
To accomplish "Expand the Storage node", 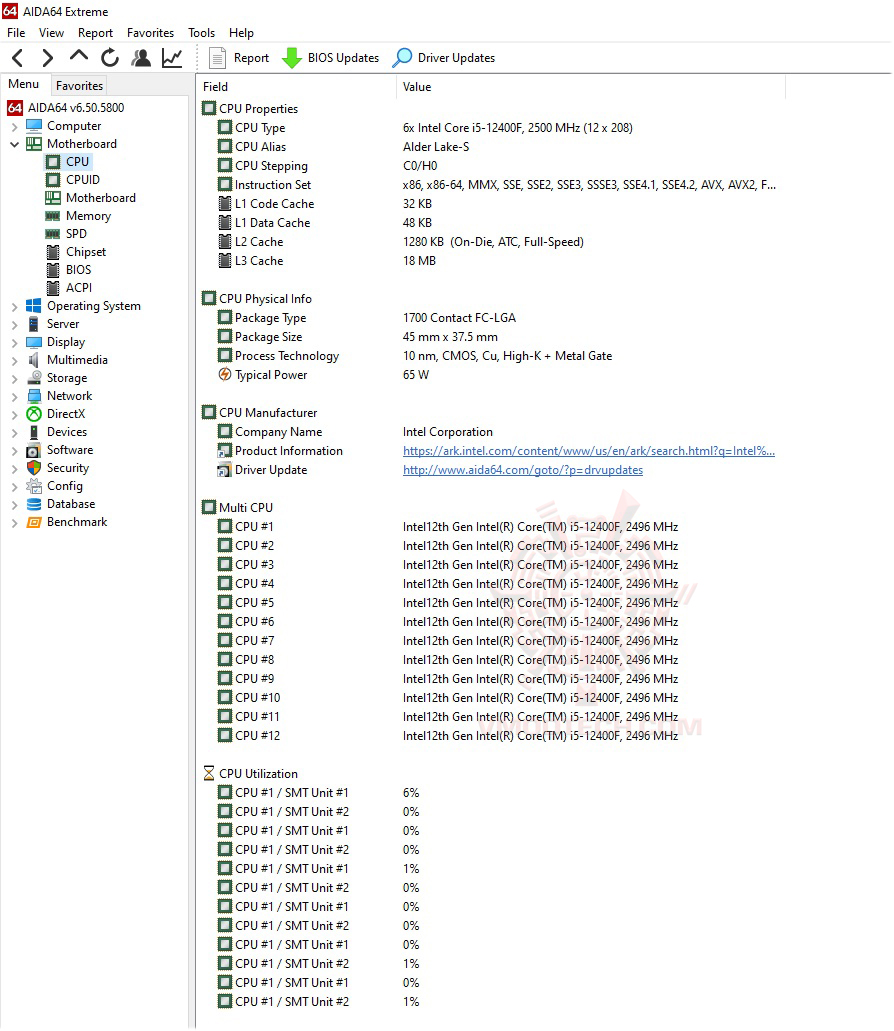I will [x=14, y=378].
